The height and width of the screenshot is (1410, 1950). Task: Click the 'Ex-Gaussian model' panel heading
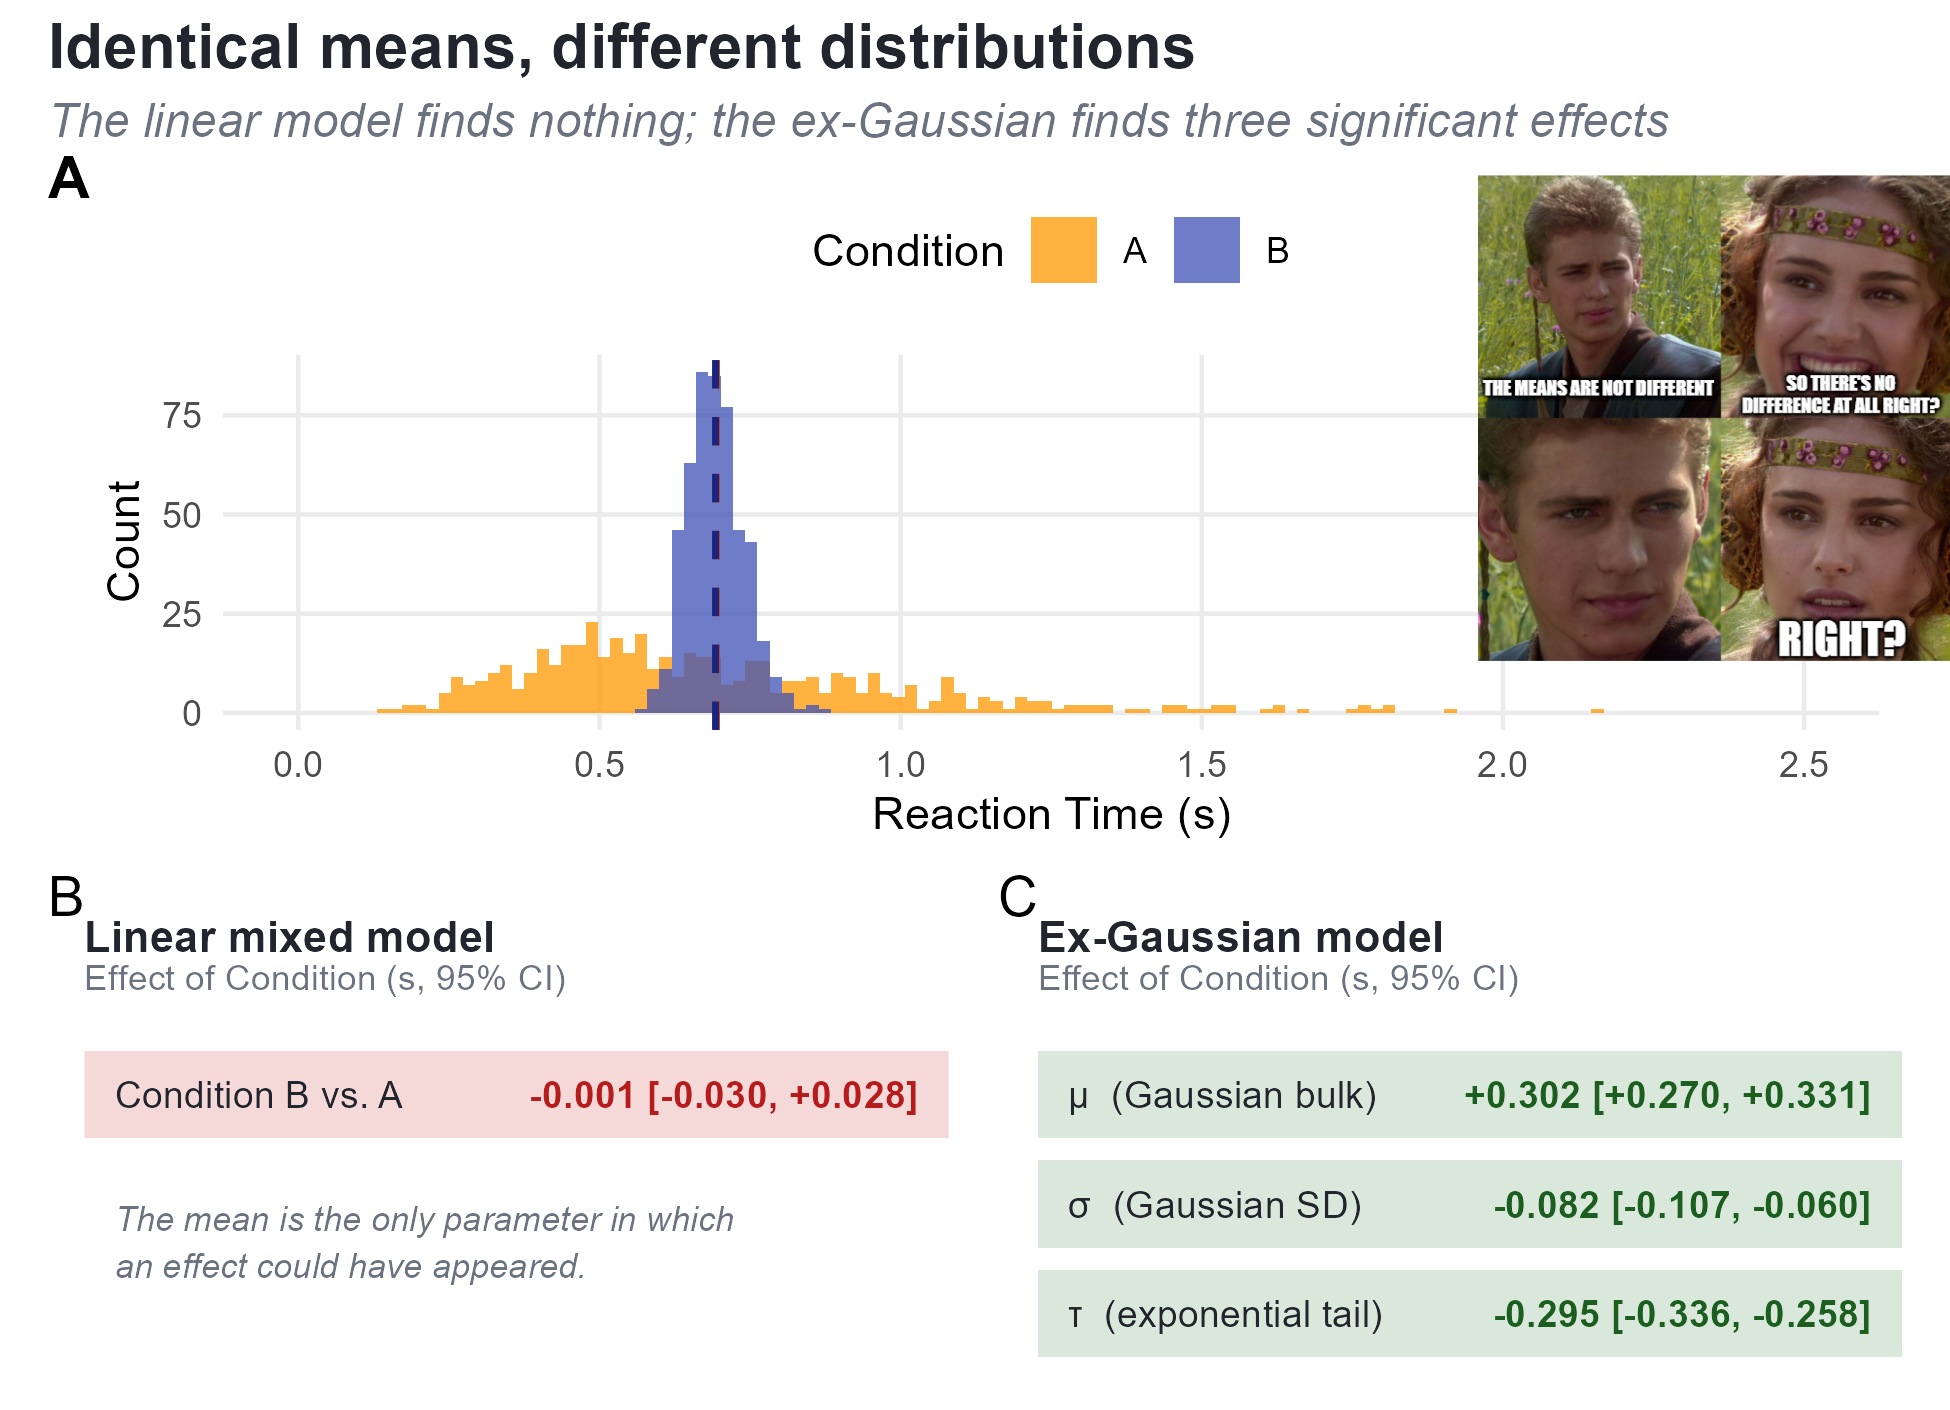pyautogui.click(x=1240, y=937)
